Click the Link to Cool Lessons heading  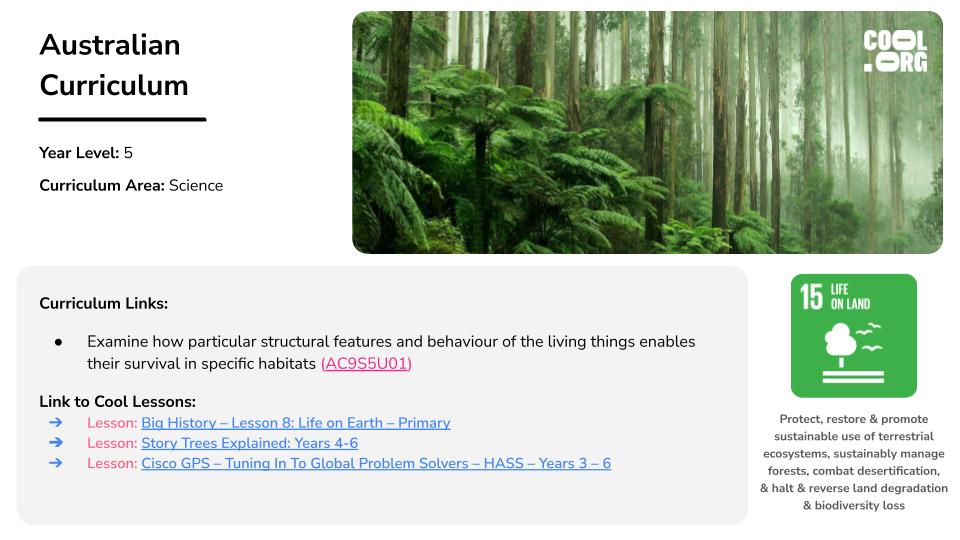click(x=117, y=402)
